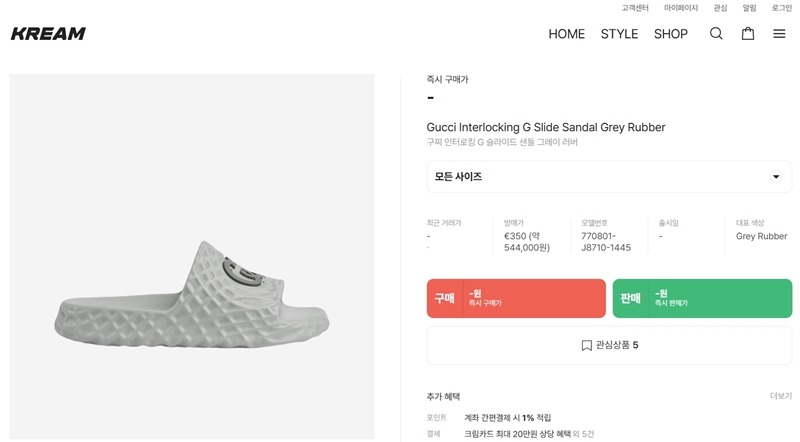Expand 더보기 for additional benefits
This screenshot has width=800, height=442.
point(780,396)
